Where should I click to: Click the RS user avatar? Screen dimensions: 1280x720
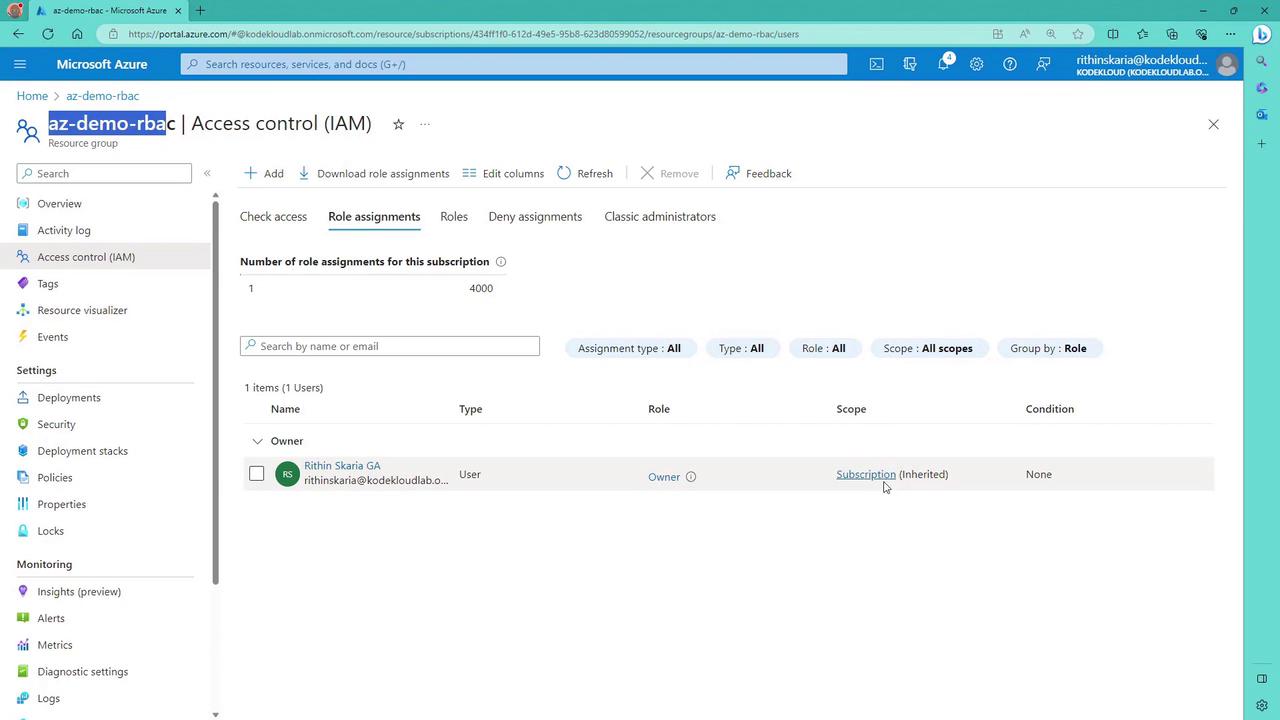click(287, 474)
